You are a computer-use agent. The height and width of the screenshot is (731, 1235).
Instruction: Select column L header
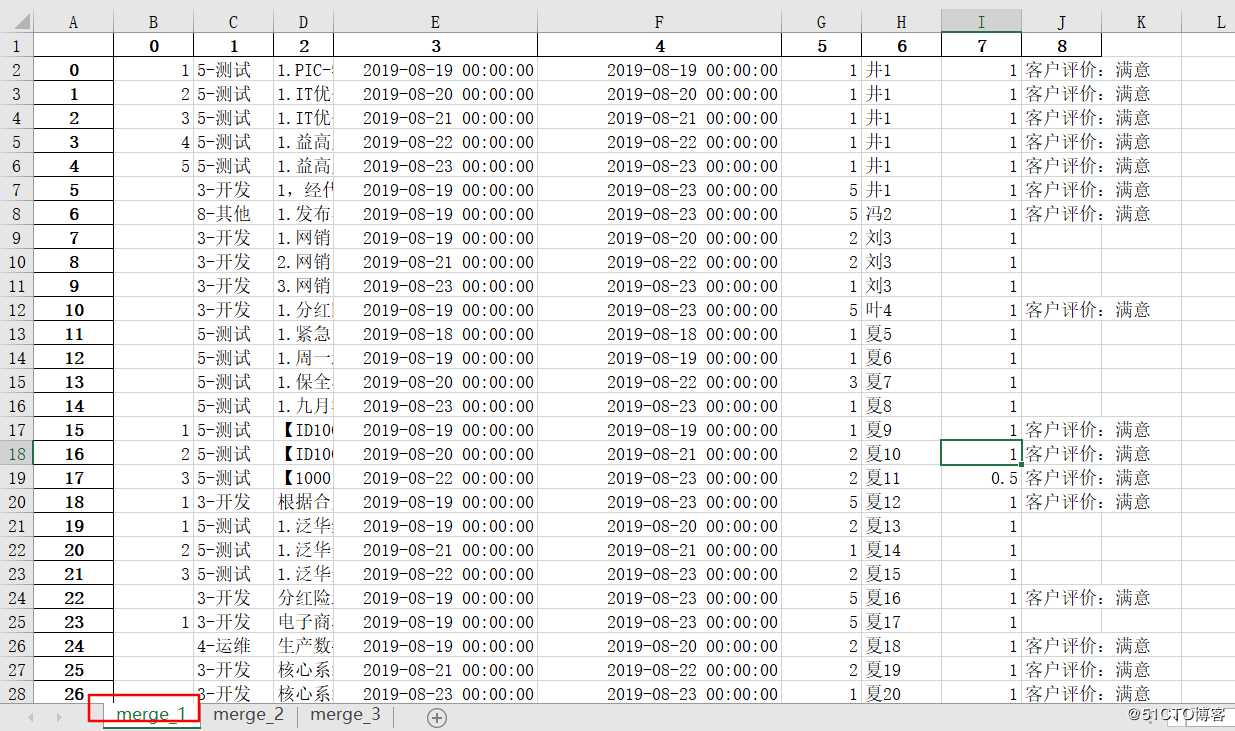[1208, 22]
